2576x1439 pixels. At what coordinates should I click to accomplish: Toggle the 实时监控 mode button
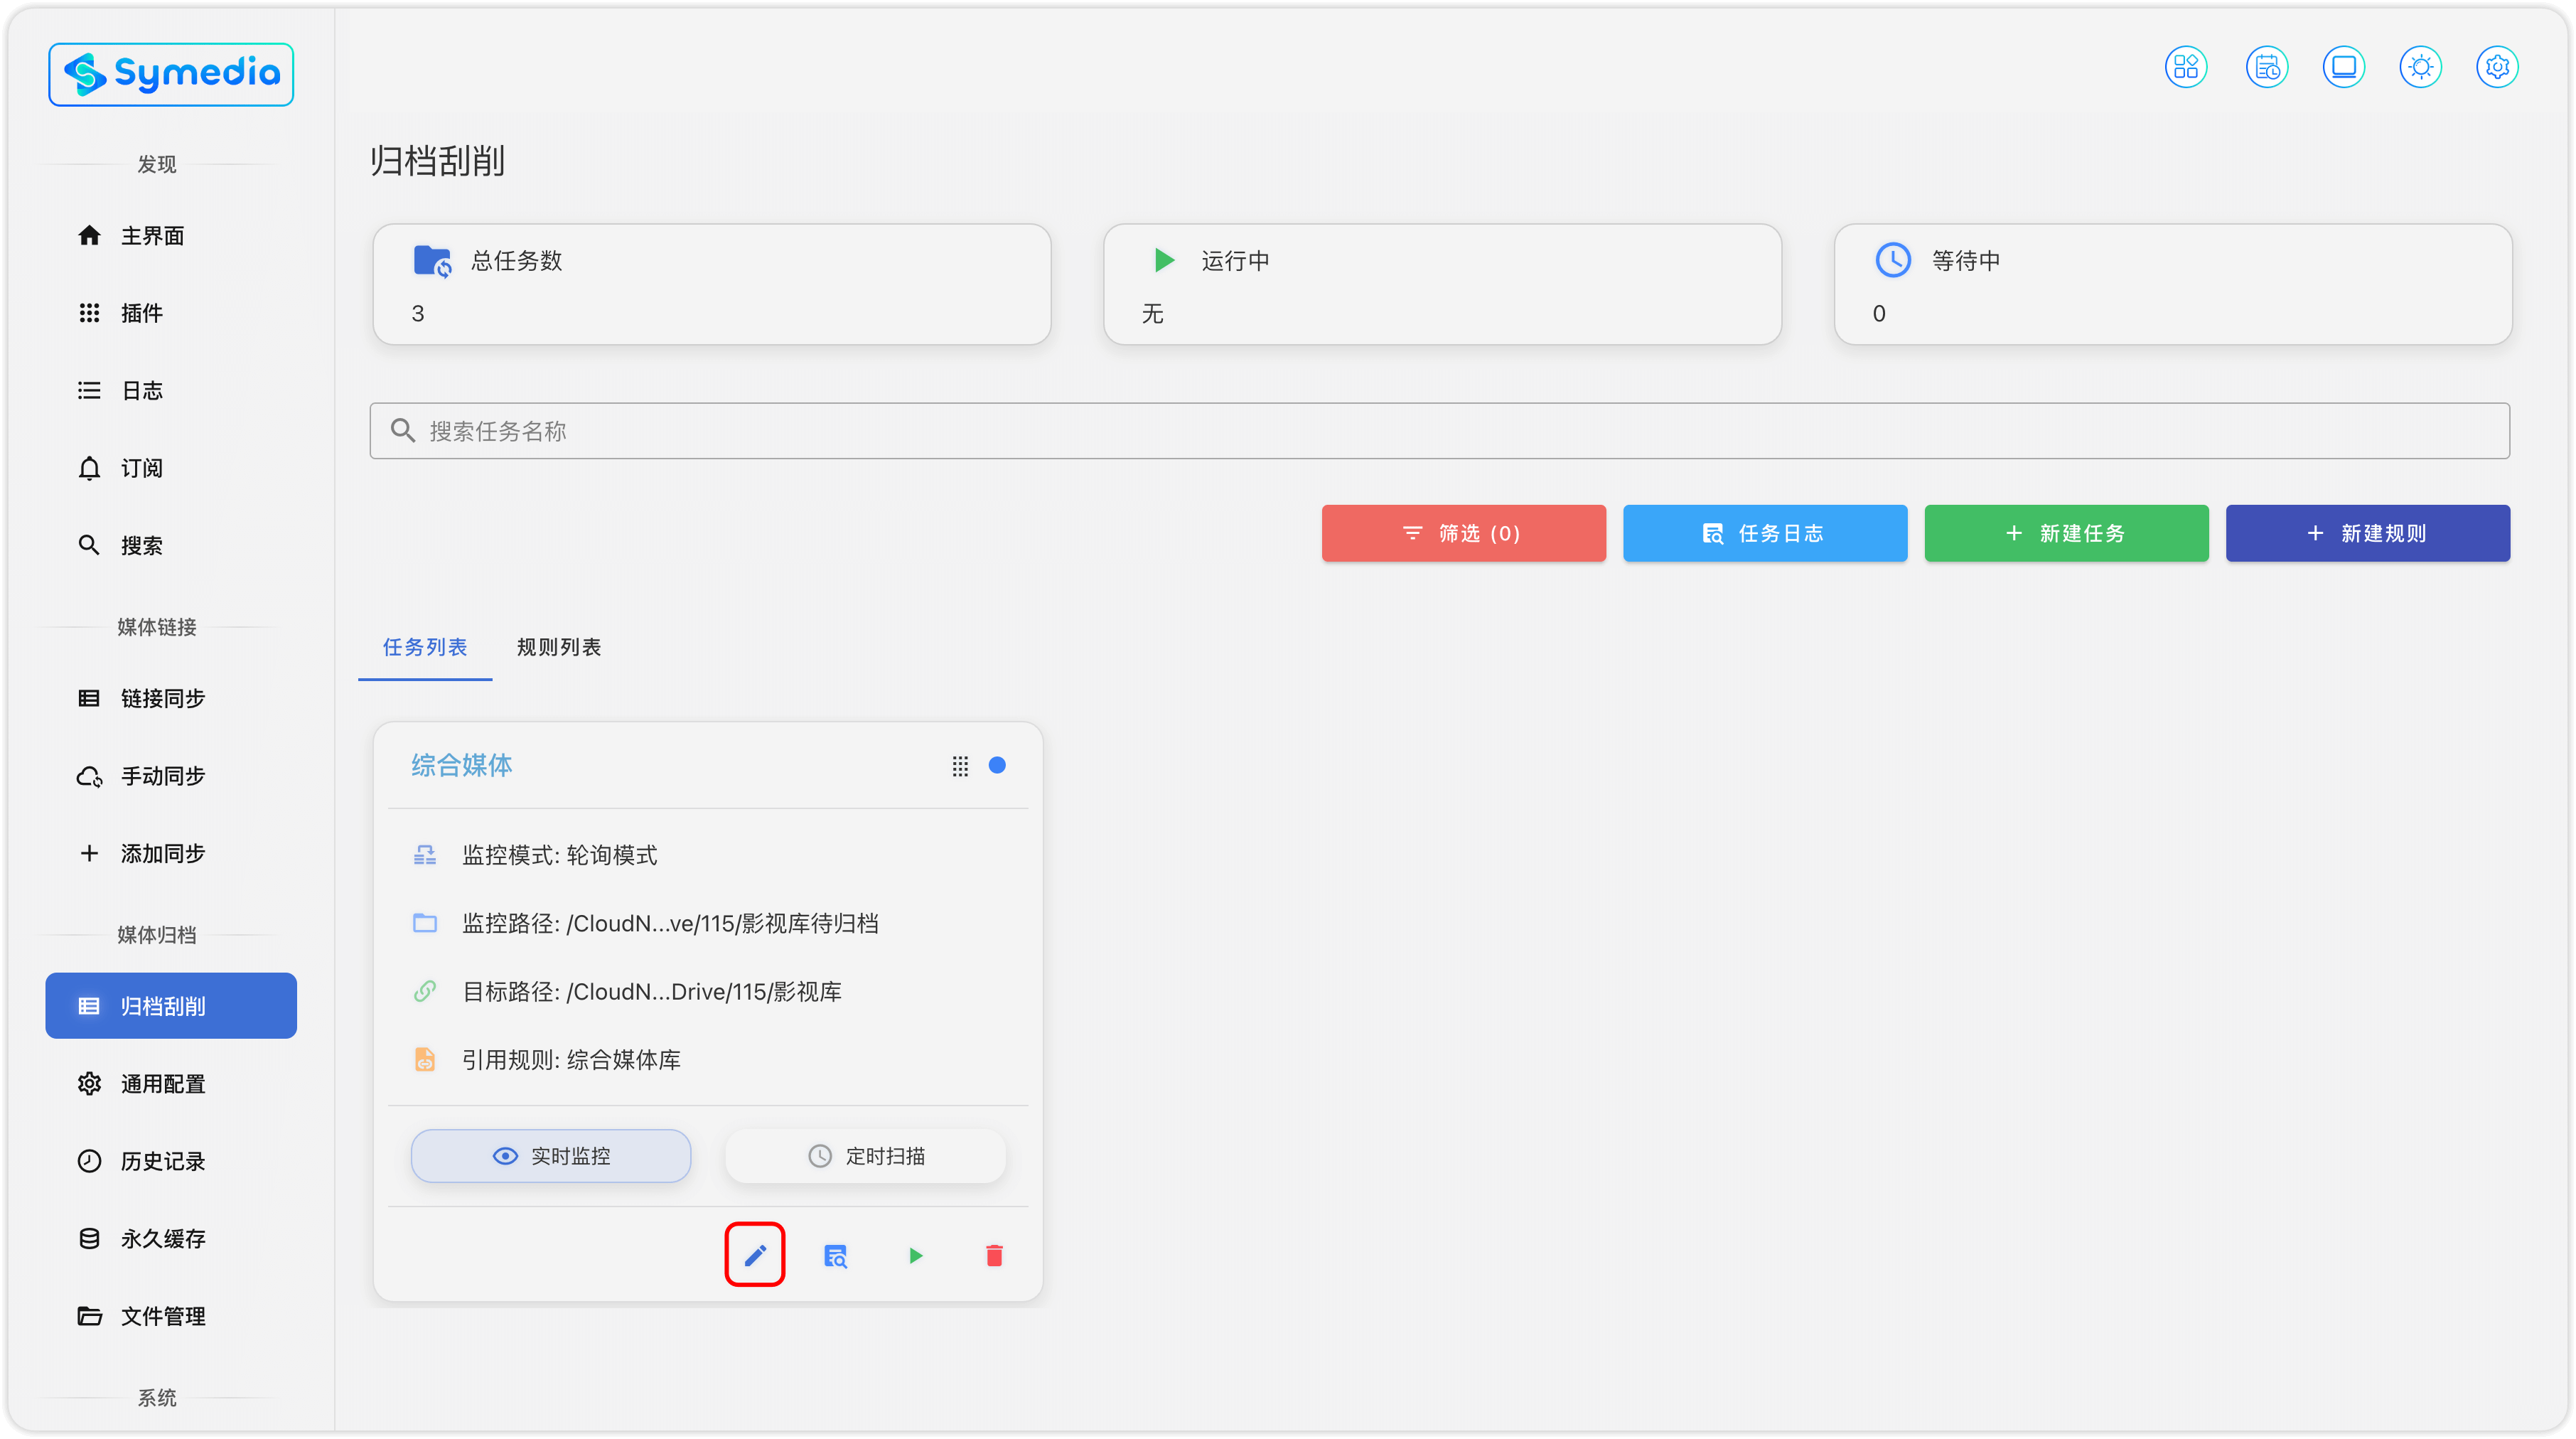(551, 1156)
